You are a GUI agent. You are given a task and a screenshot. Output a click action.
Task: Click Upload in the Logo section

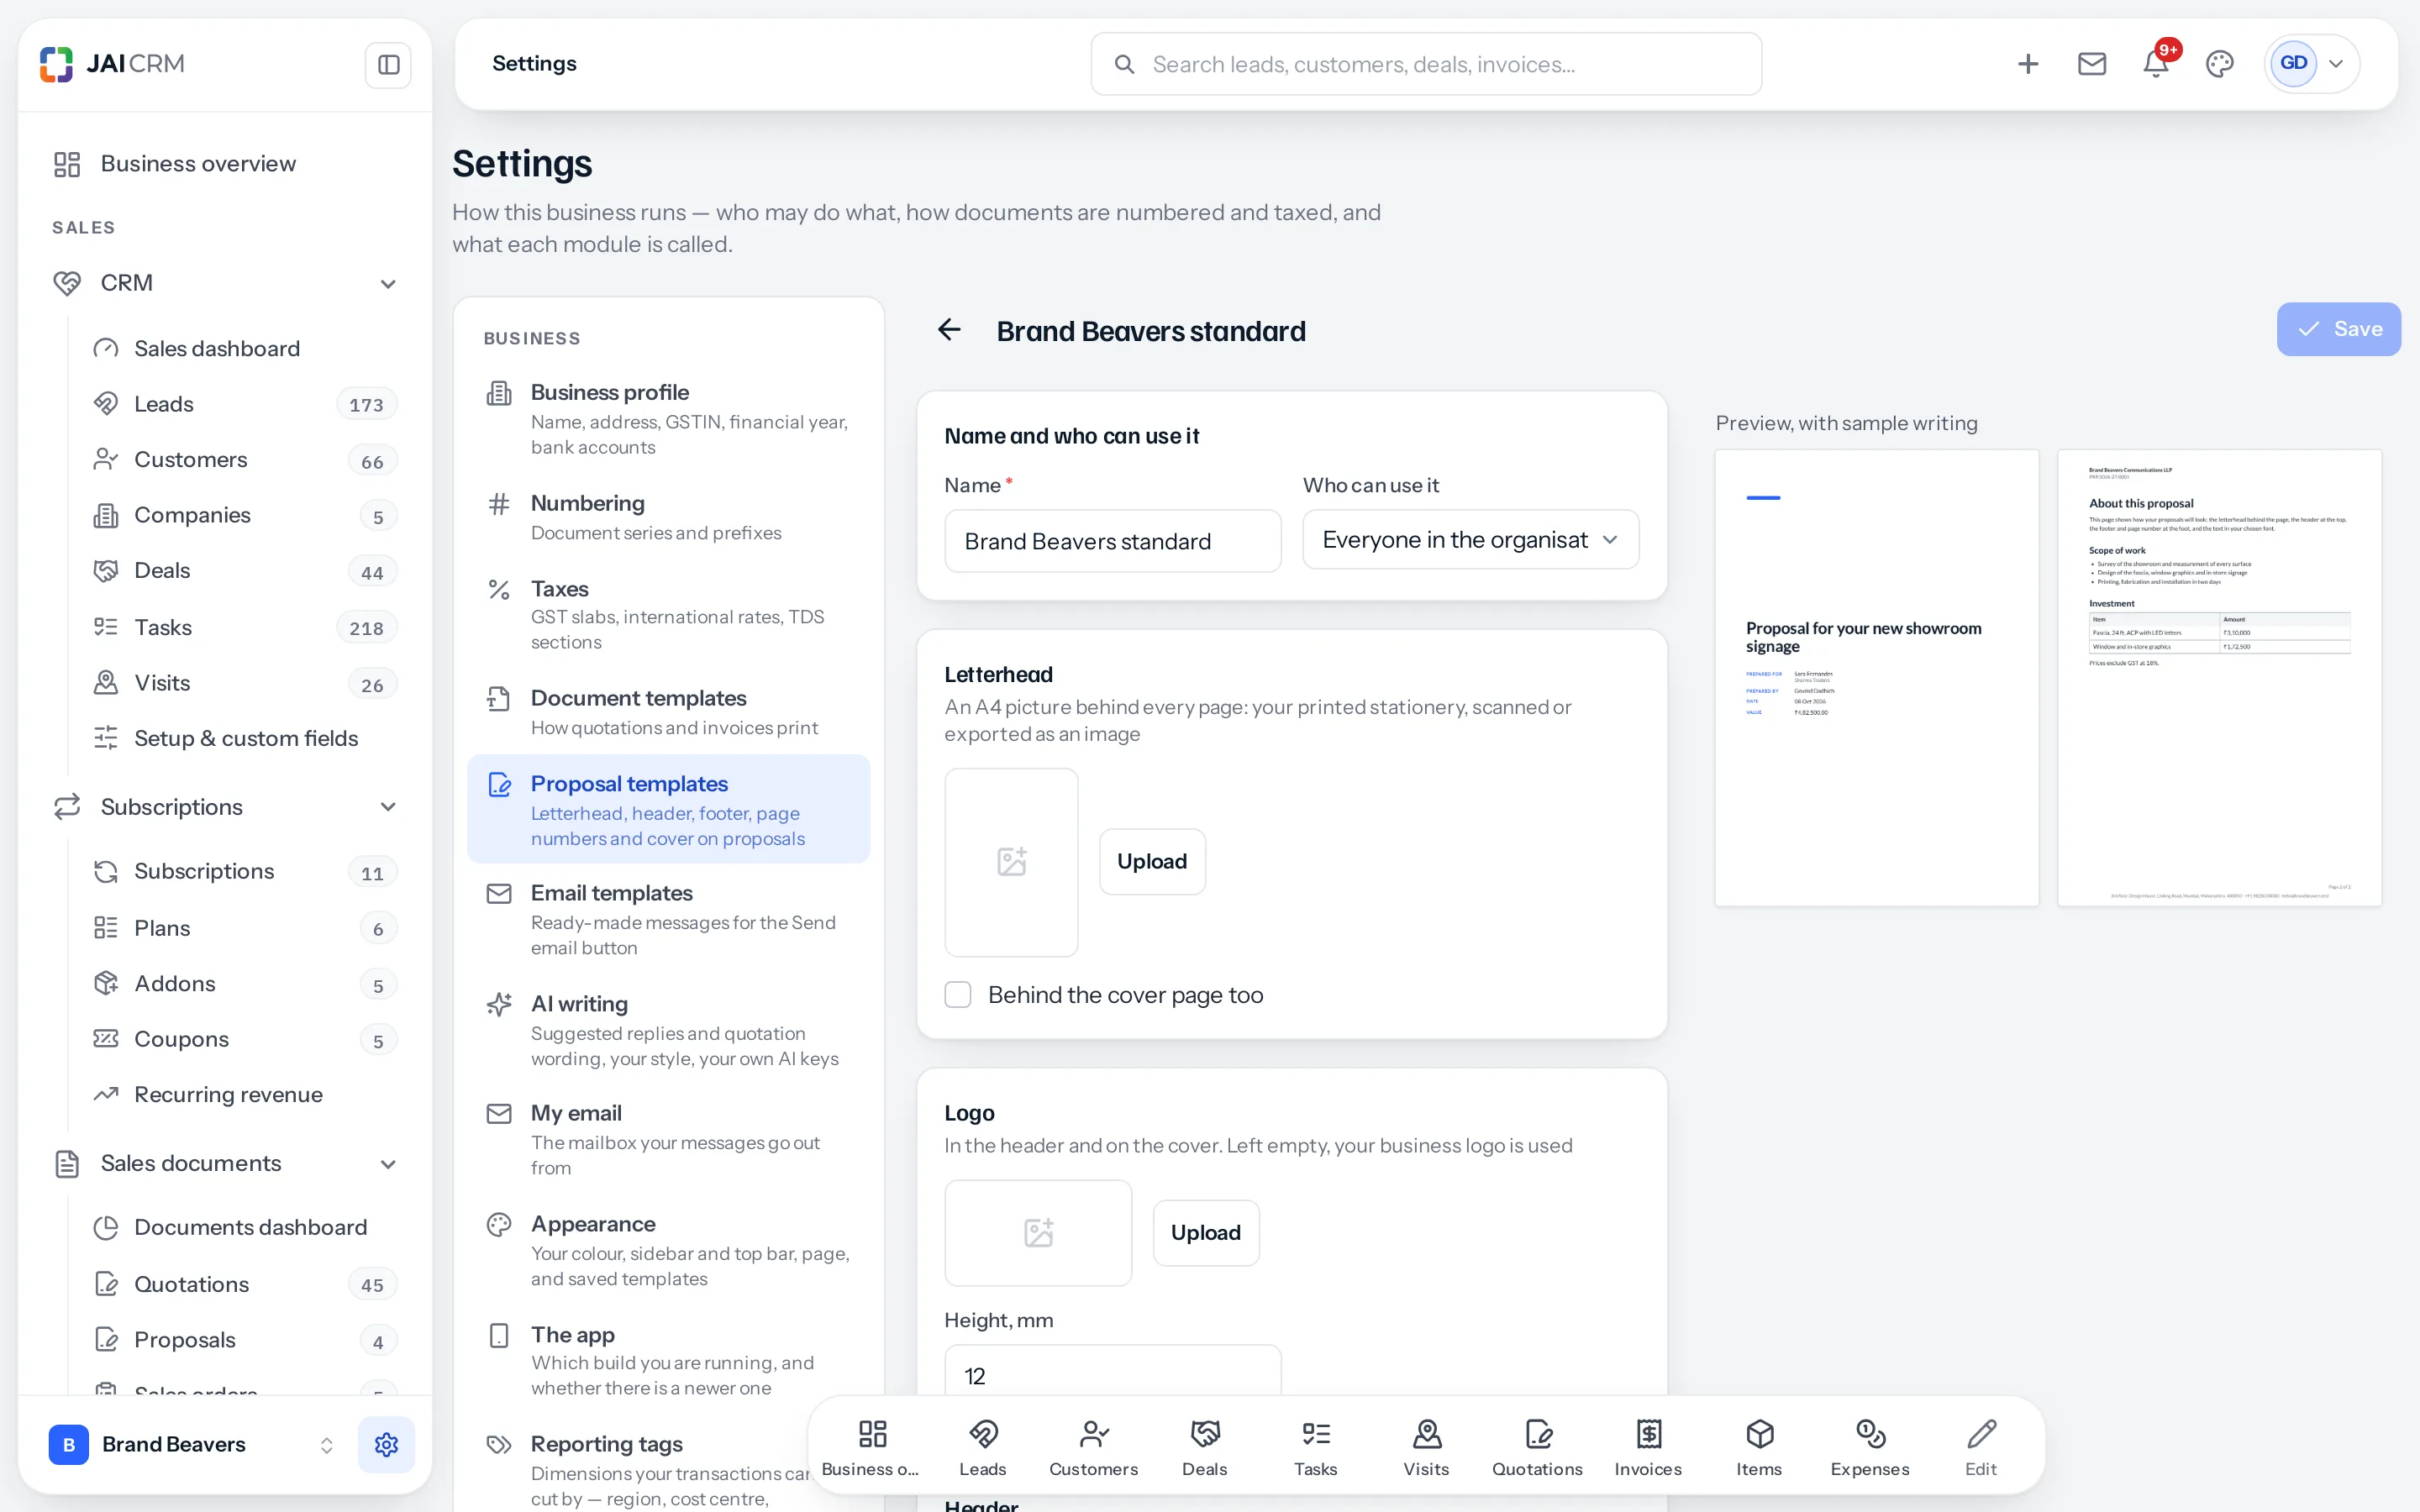pos(1206,1233)
